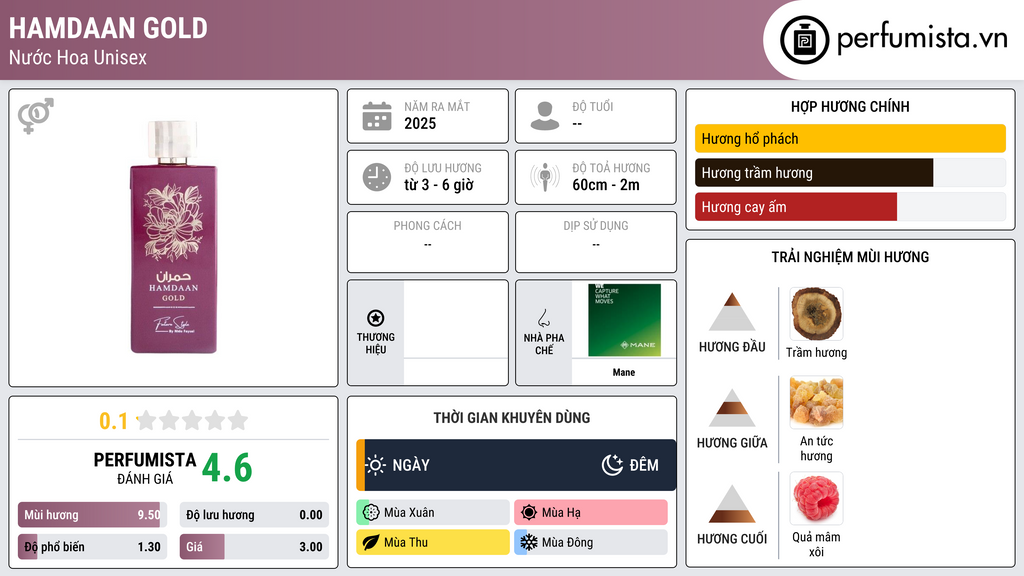Click the HAMDAAN GOLD title
Viewport: 1024px width, 576px height.
tap(108, 28)
